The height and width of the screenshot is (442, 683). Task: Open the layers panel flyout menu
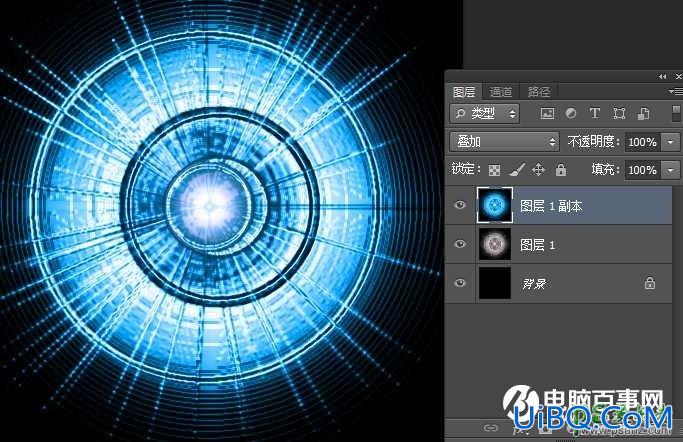[x=675, y=91]
